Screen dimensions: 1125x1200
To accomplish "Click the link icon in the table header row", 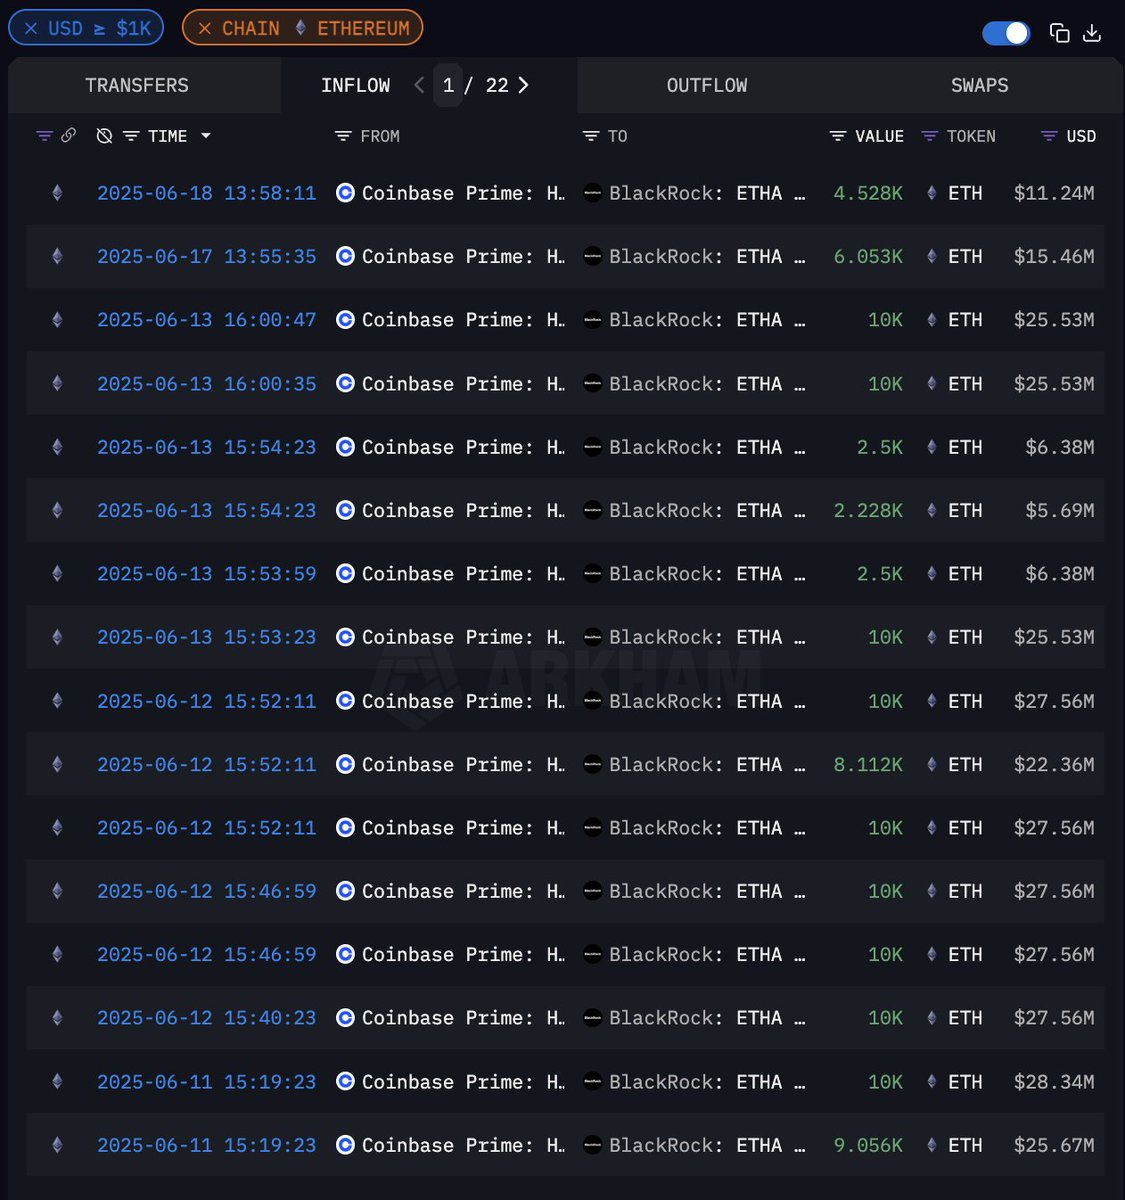I will [68, 136].
